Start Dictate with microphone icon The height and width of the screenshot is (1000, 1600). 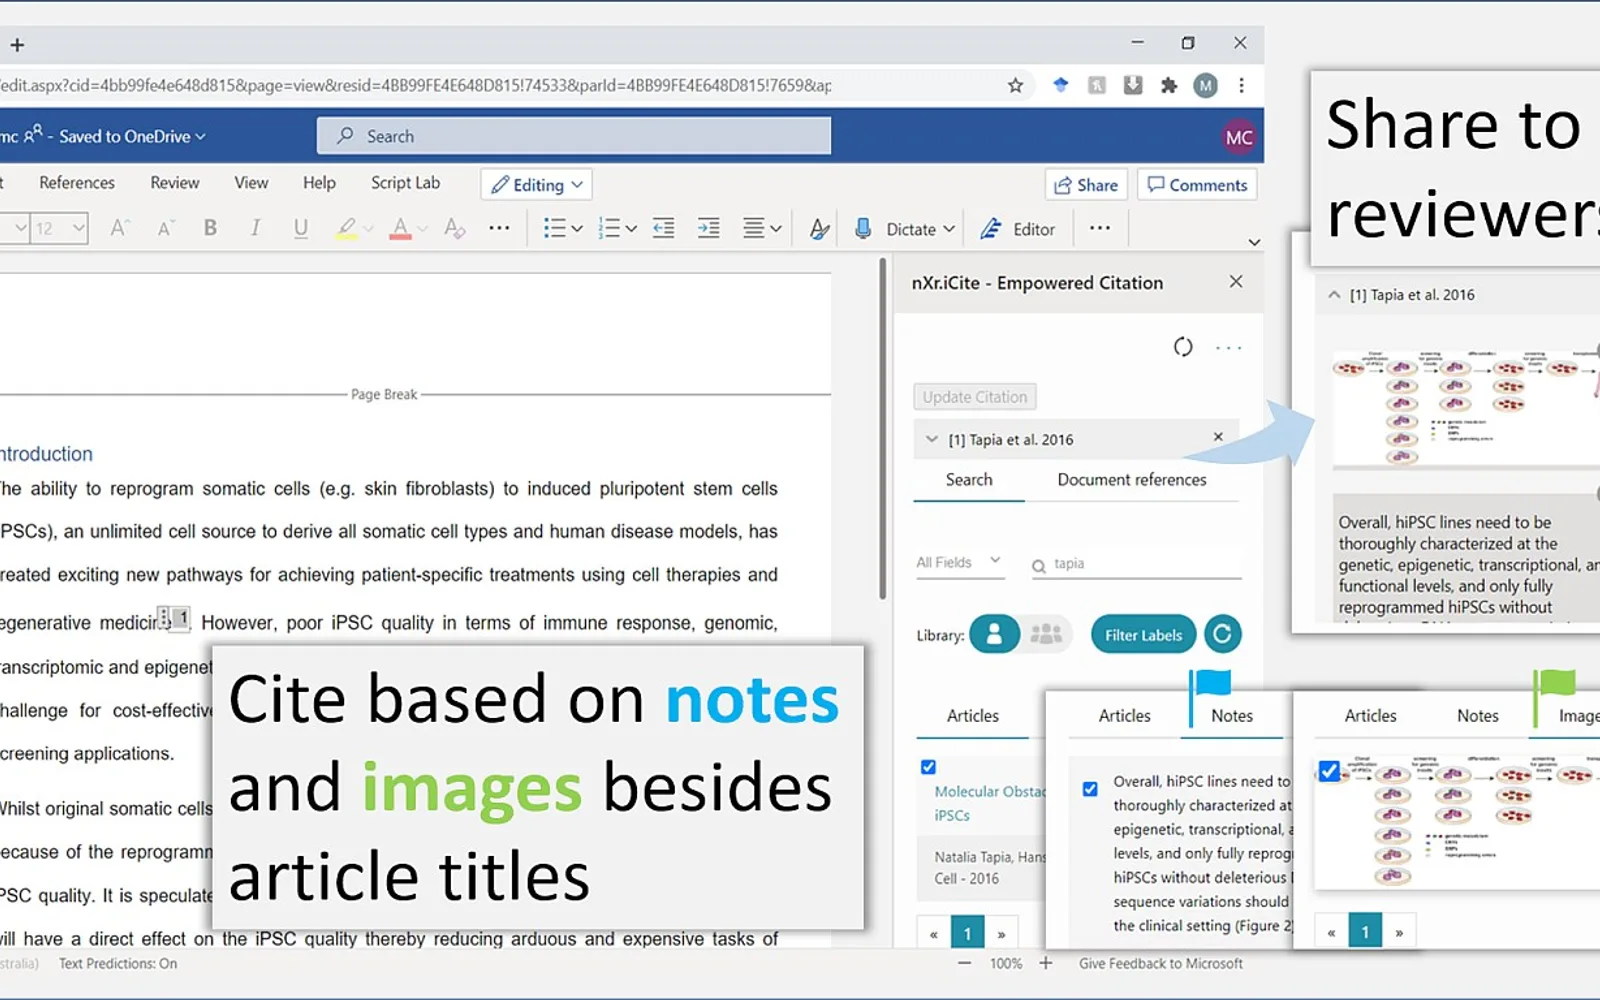(x=863, y=229)
